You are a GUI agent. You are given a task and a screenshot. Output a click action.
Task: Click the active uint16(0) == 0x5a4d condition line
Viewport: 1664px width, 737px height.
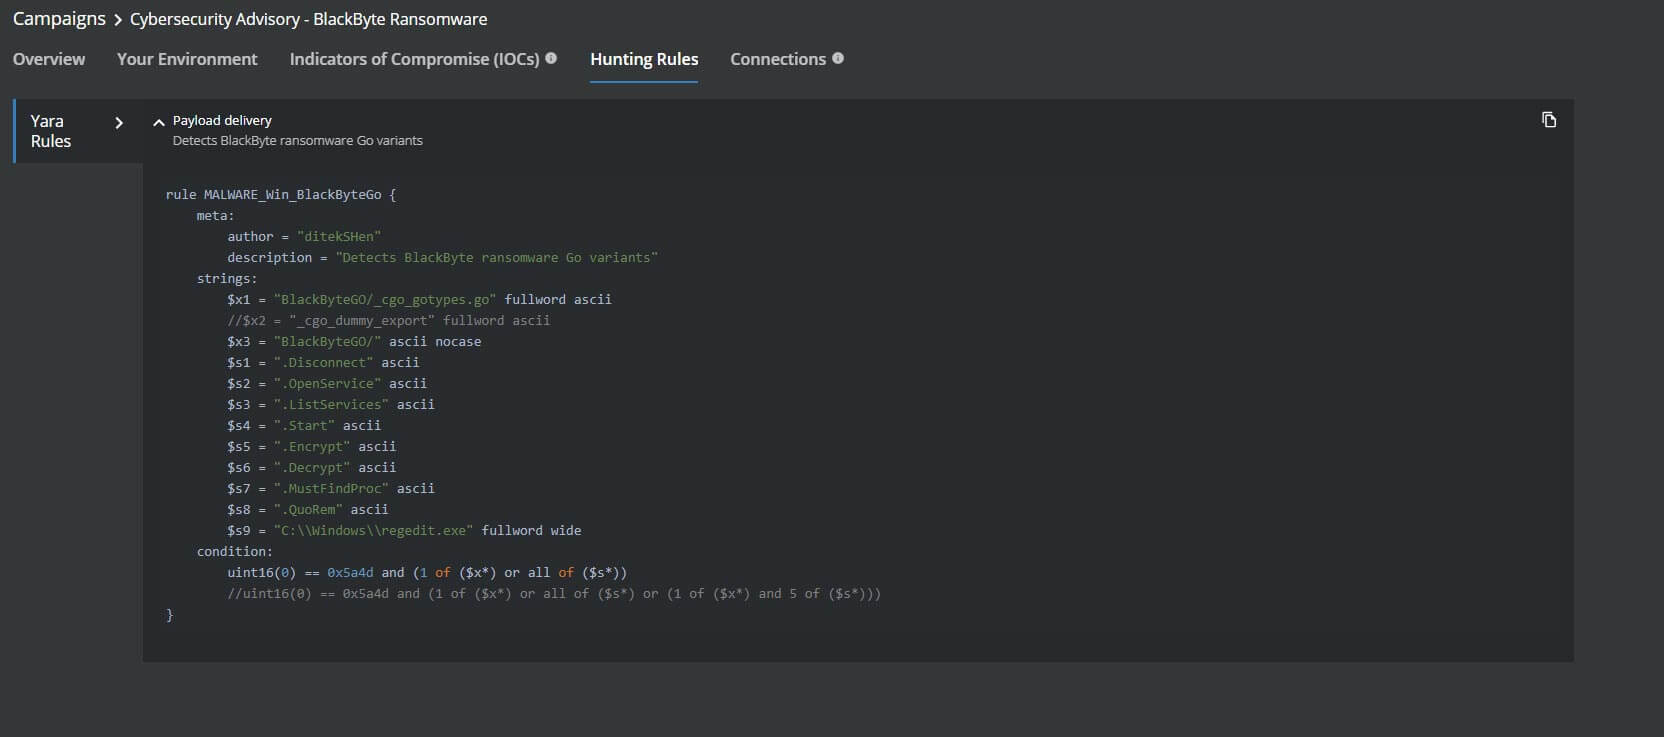[427, 573]
